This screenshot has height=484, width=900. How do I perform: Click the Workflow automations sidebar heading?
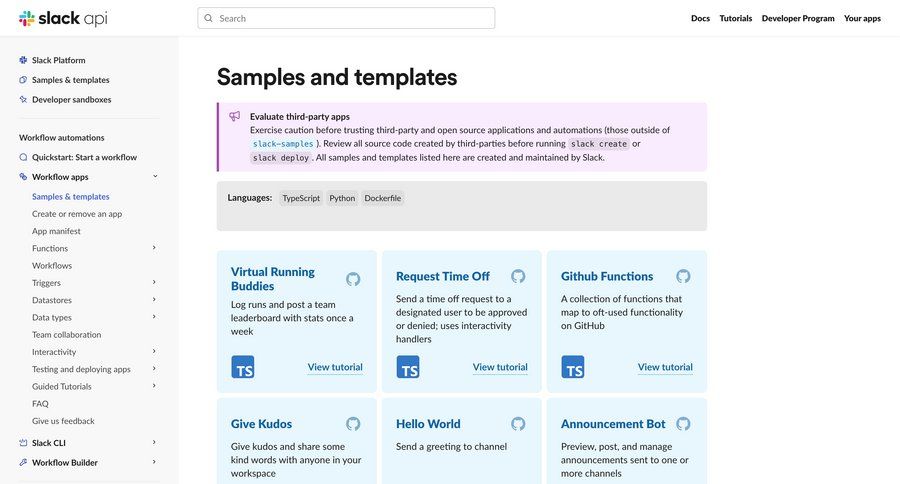pyautogui.click(x=61, y=138)
